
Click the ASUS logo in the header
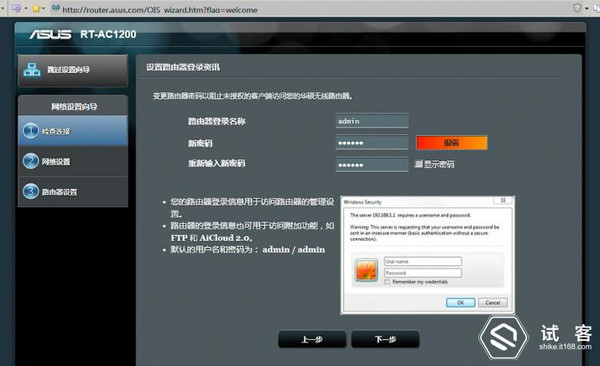[x=51, y=34]
